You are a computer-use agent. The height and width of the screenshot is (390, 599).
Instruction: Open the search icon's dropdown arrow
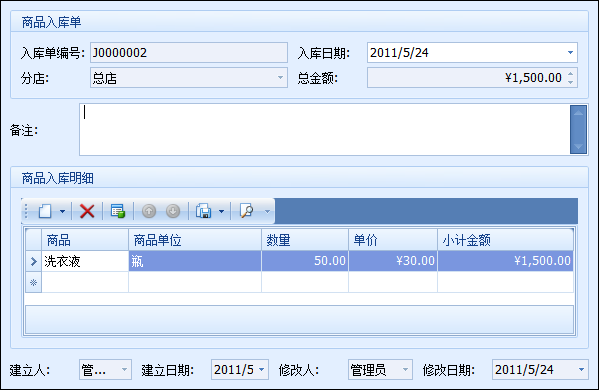pos(267,211)
